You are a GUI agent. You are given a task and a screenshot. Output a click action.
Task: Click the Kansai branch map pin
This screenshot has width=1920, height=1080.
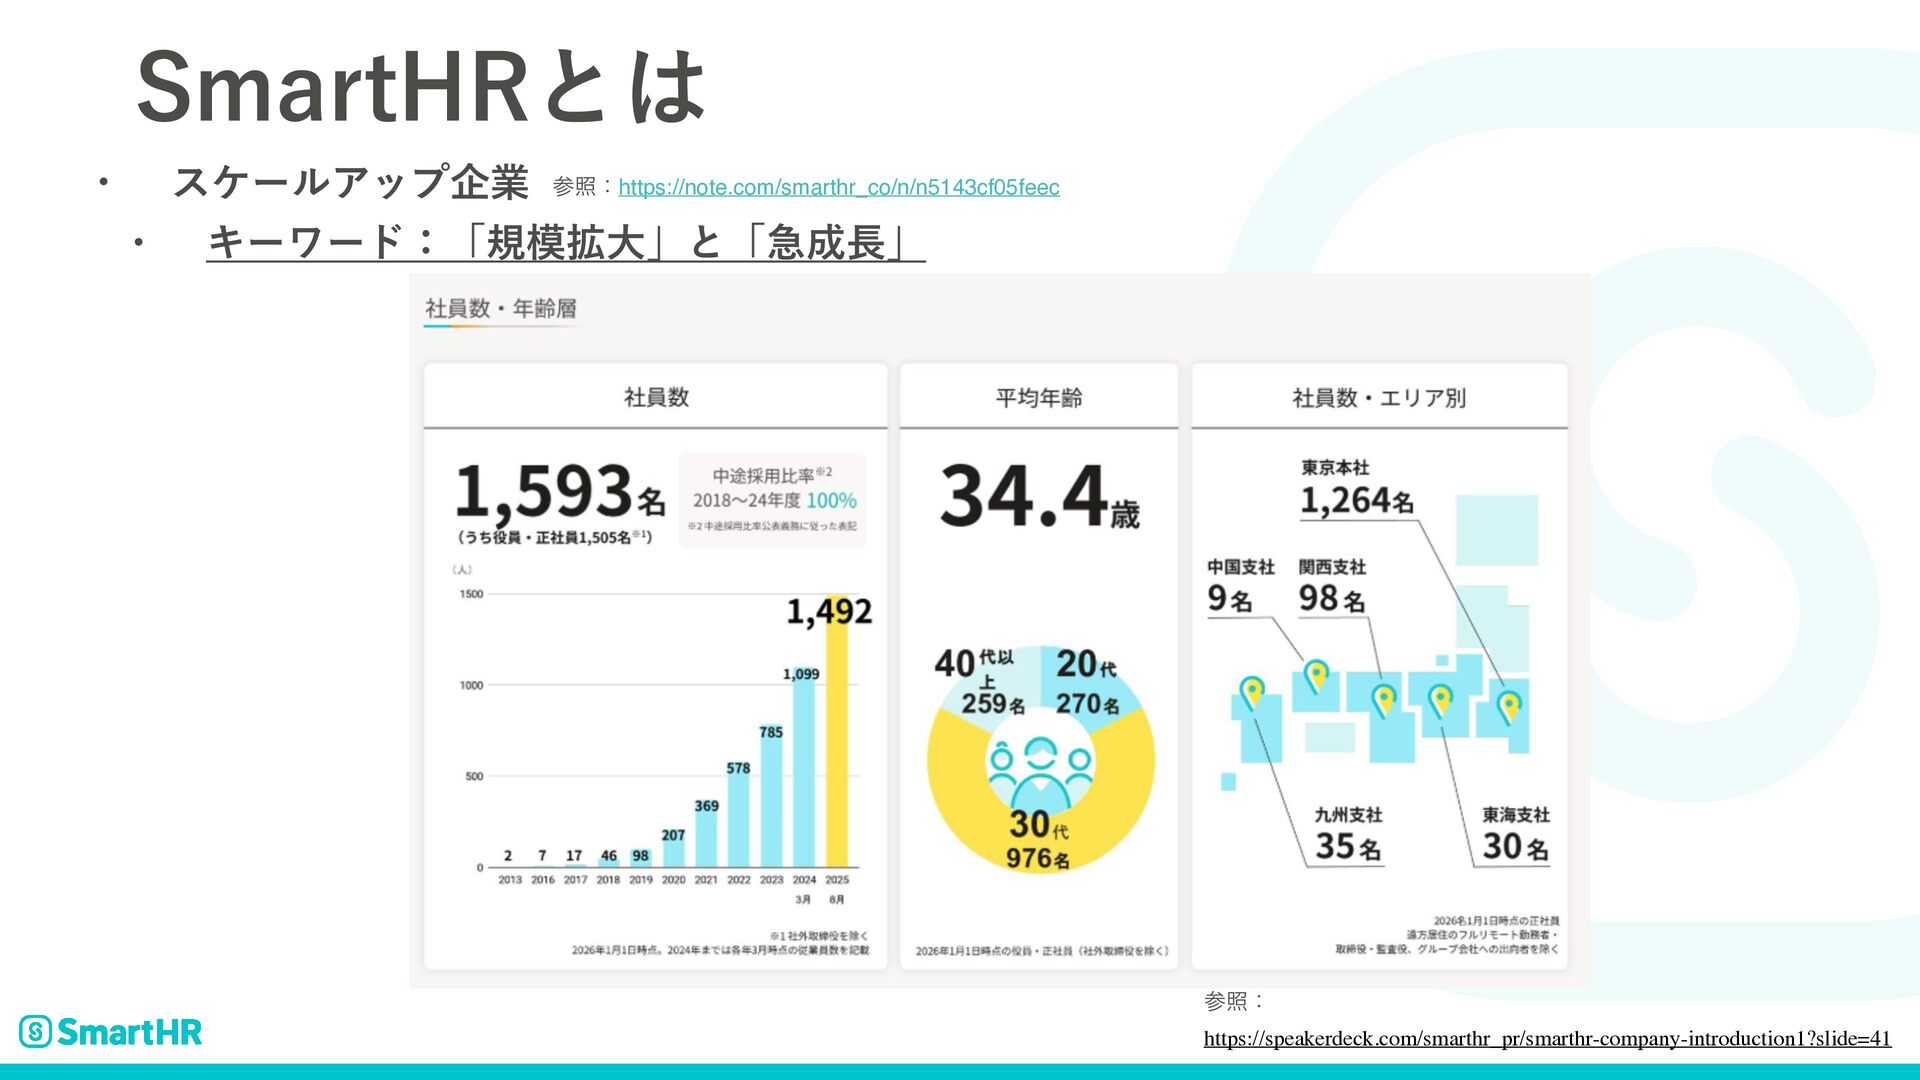[1384, 698]
